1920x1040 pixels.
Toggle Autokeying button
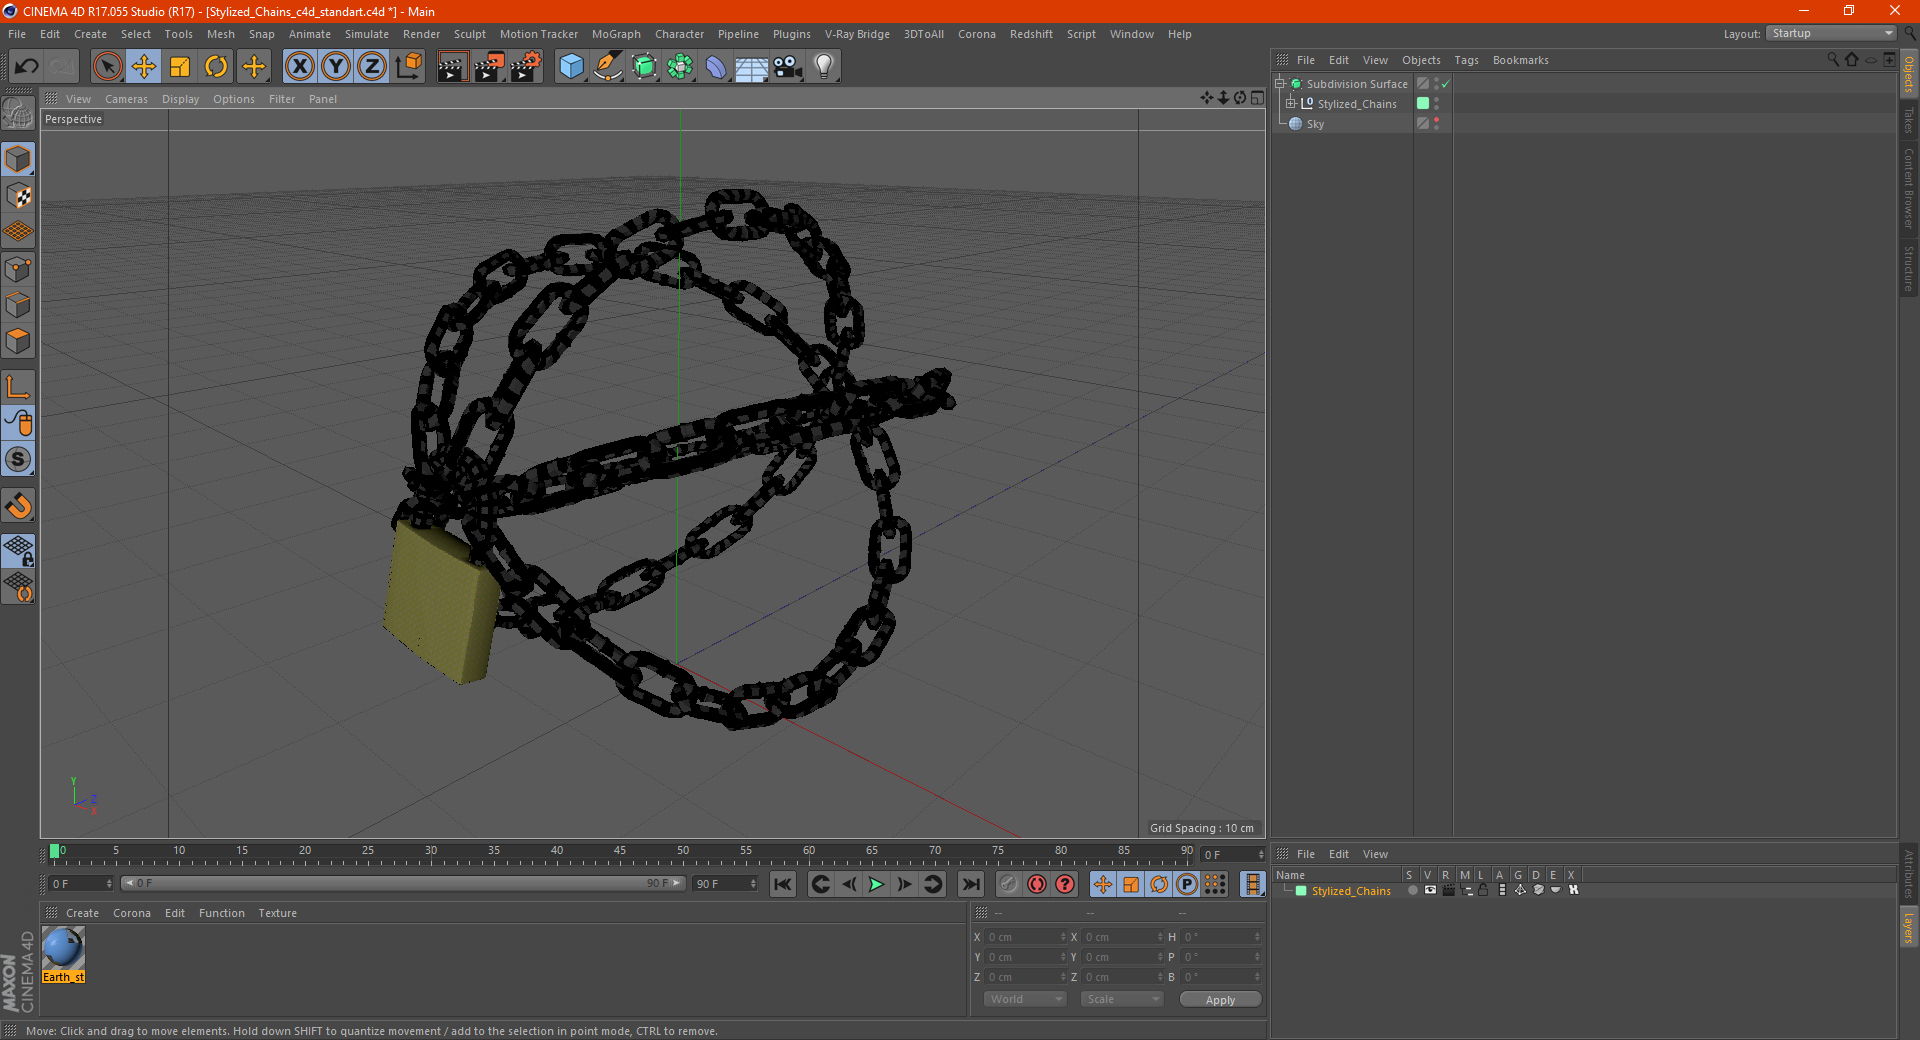tap(1037, 884)
